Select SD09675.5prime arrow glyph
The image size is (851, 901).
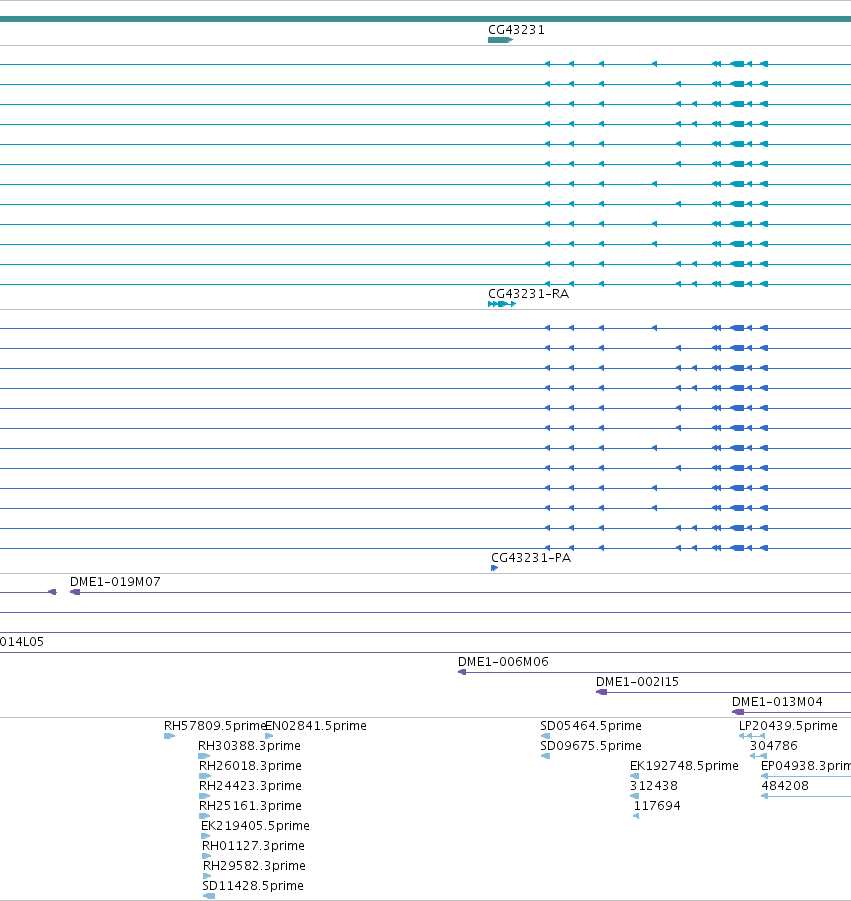[545, 756]
